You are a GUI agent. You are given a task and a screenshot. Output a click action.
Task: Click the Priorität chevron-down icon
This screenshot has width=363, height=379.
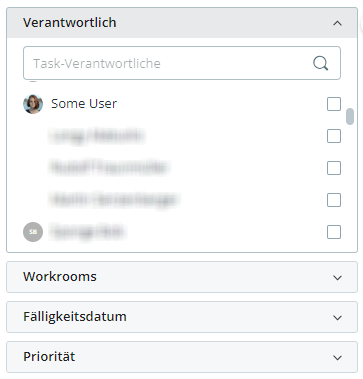337,358
